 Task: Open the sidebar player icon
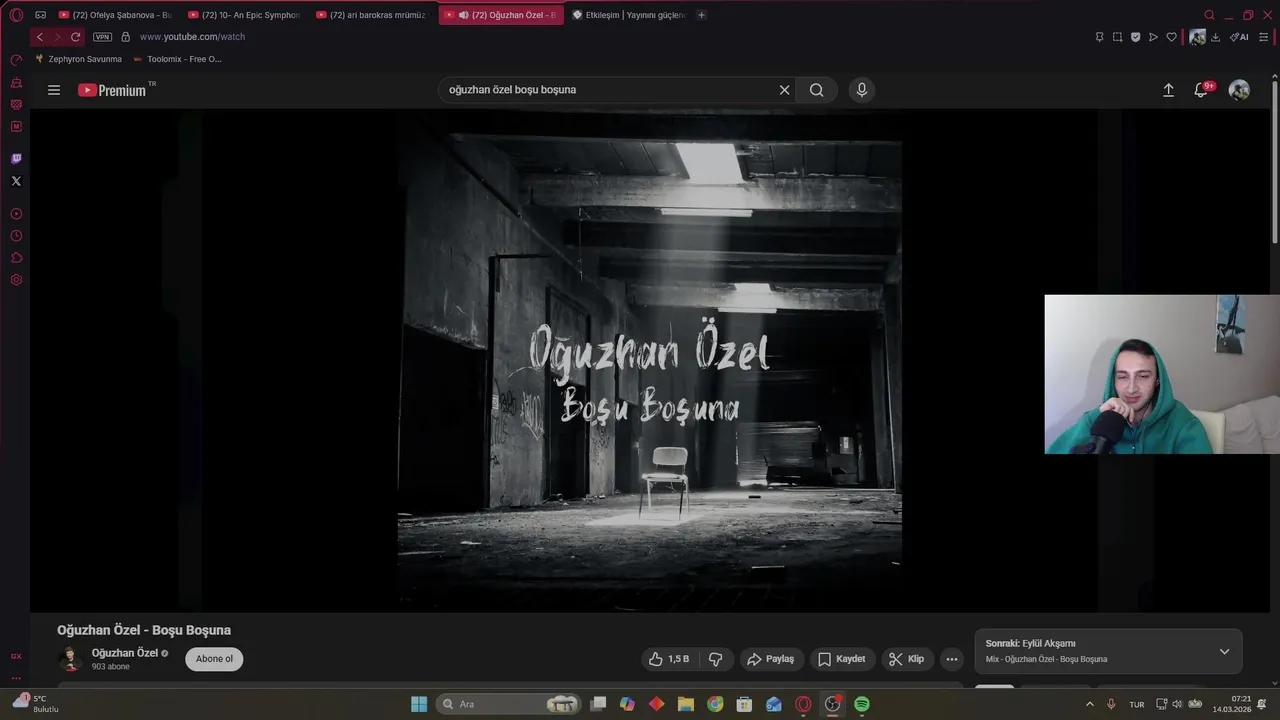(16, 214)
